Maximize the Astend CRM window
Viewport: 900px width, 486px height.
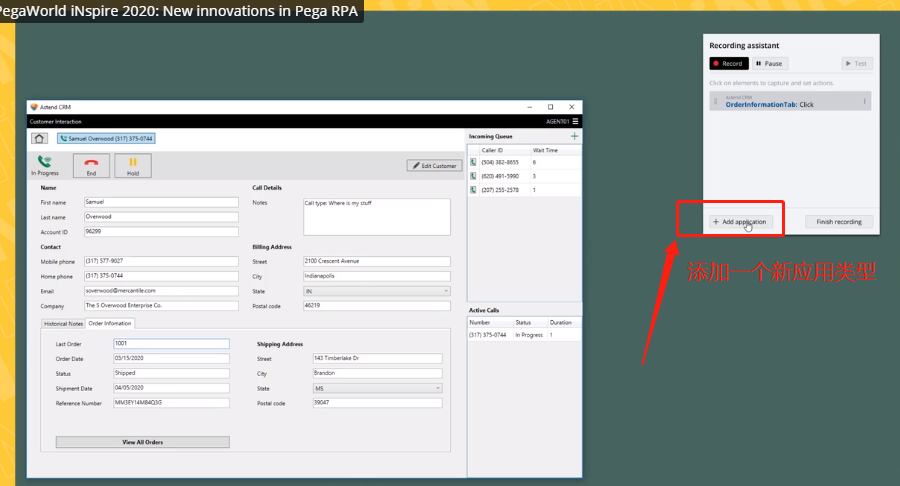coord(550,107)
